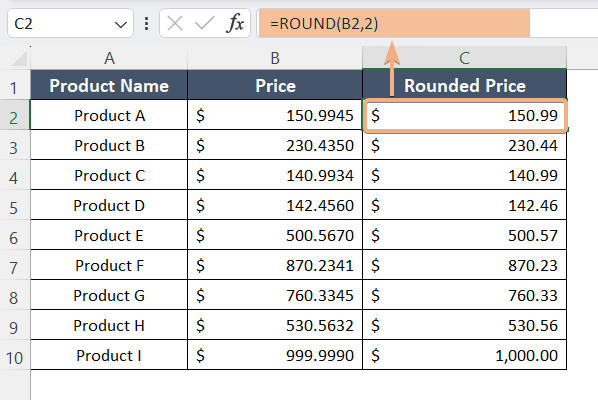The image size is (598, 400).
Task: Select row 4 header
Action: (x=14, y=175)
